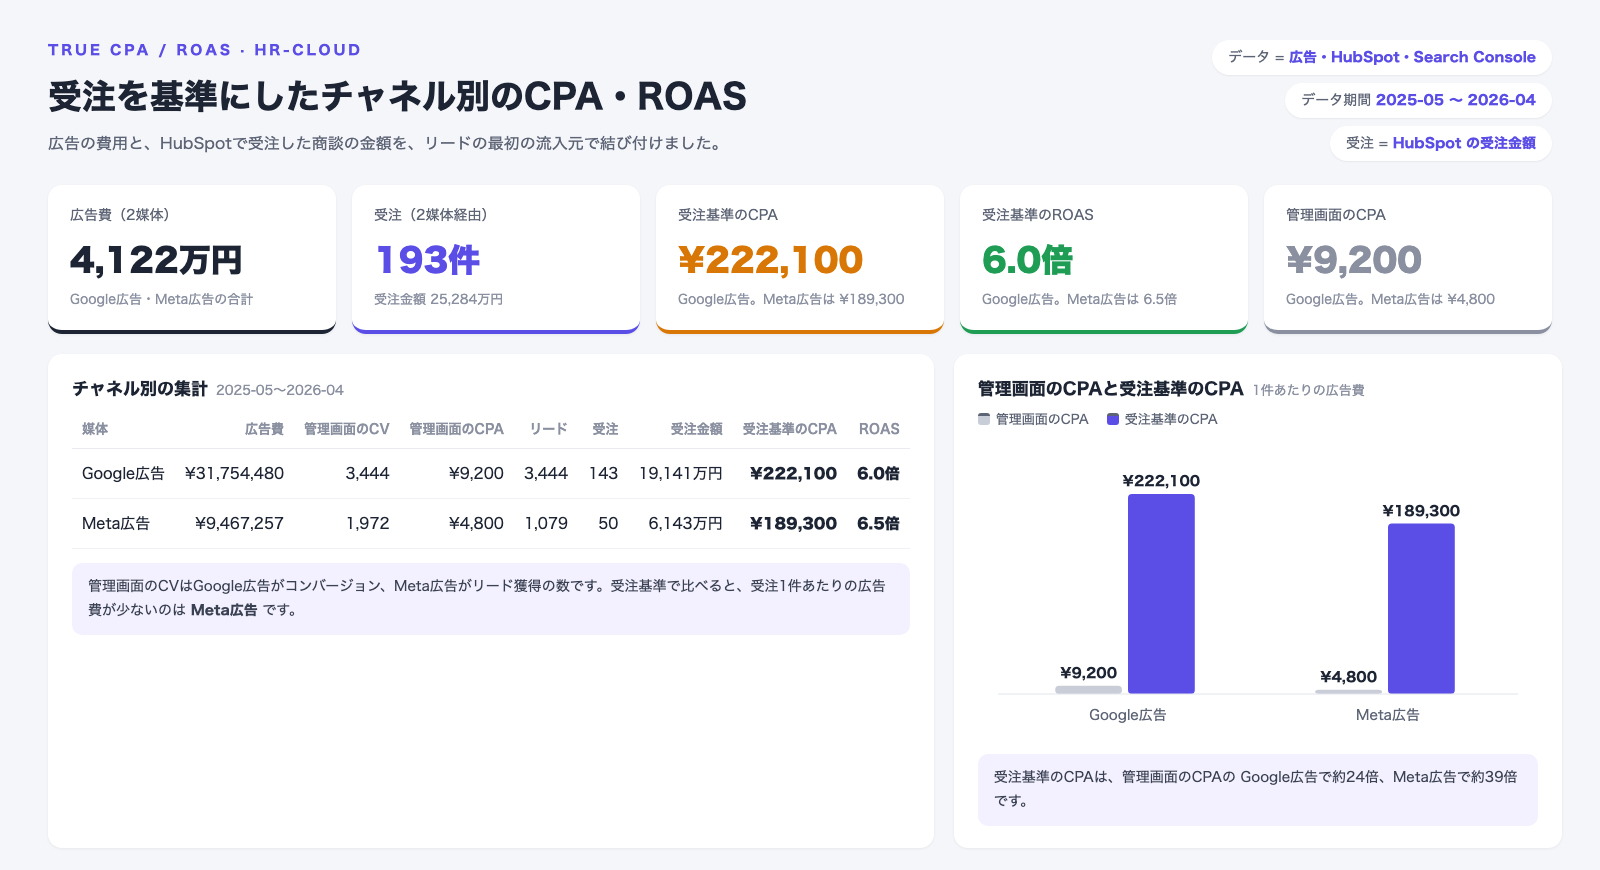Click the purple 受注基準のCPA legend swatch

1113,419
